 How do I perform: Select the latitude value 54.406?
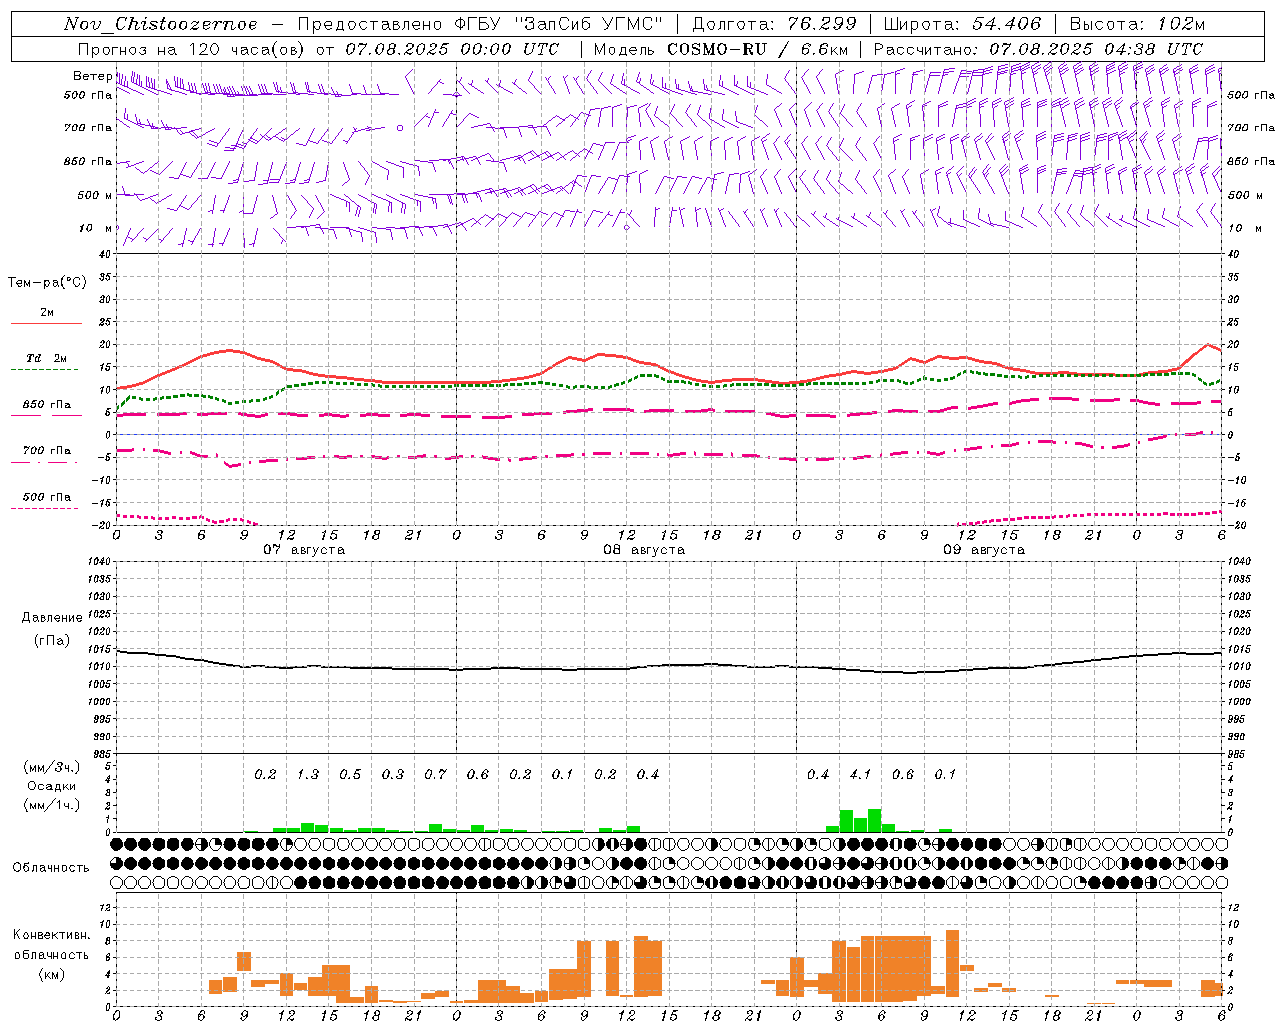[x=1006, y=24]
